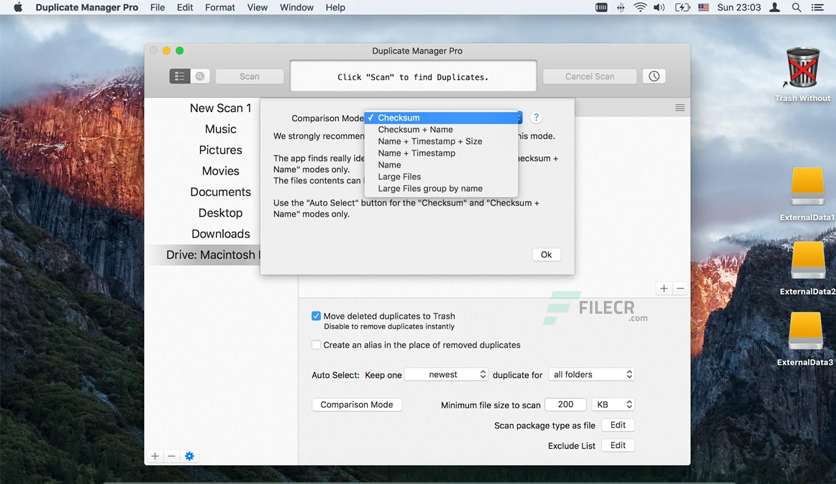Select Name + Timestamp mode
Image resolution: width=836 pixels, height=484 pixels.
(x=441, y=153)
